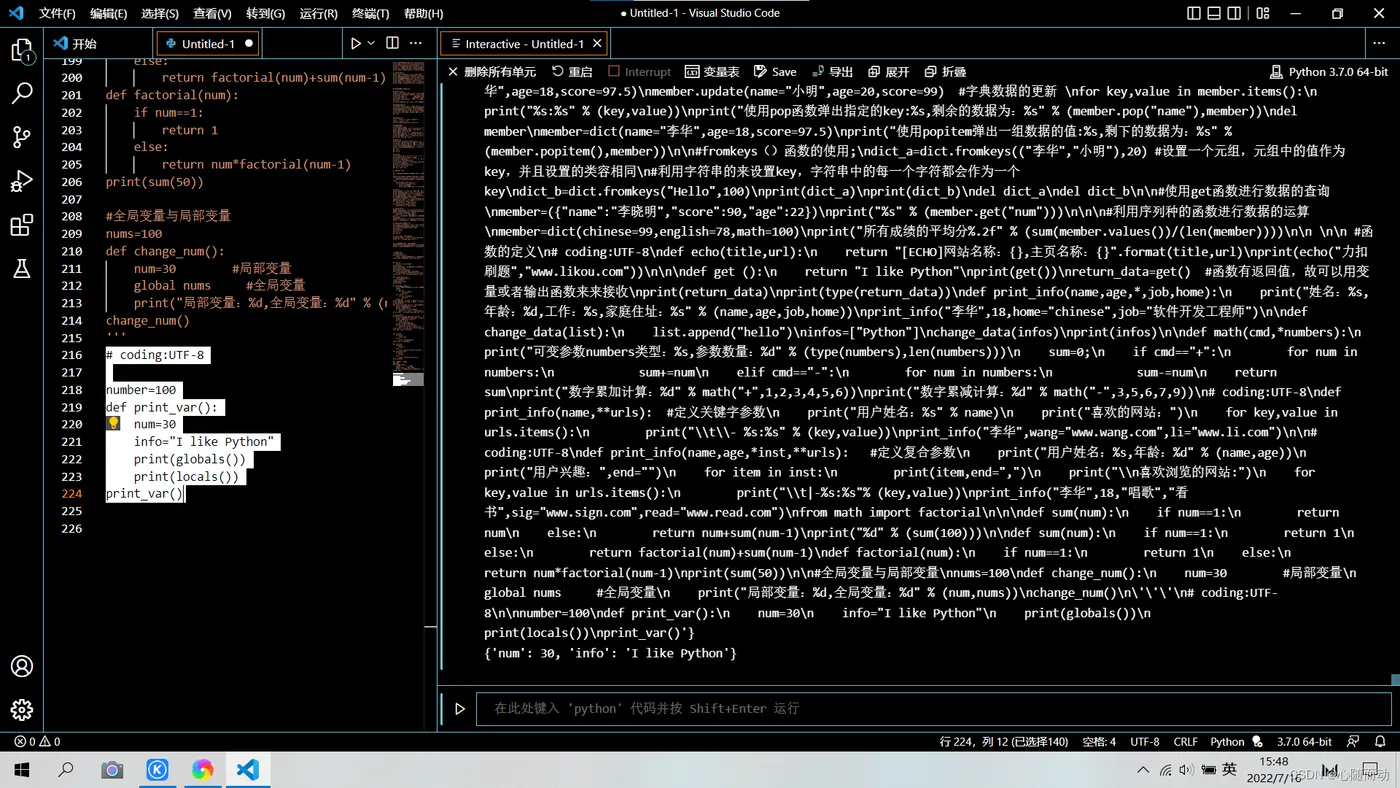
Task: Open the Accounts menu icon
Action: click(21, 666)
